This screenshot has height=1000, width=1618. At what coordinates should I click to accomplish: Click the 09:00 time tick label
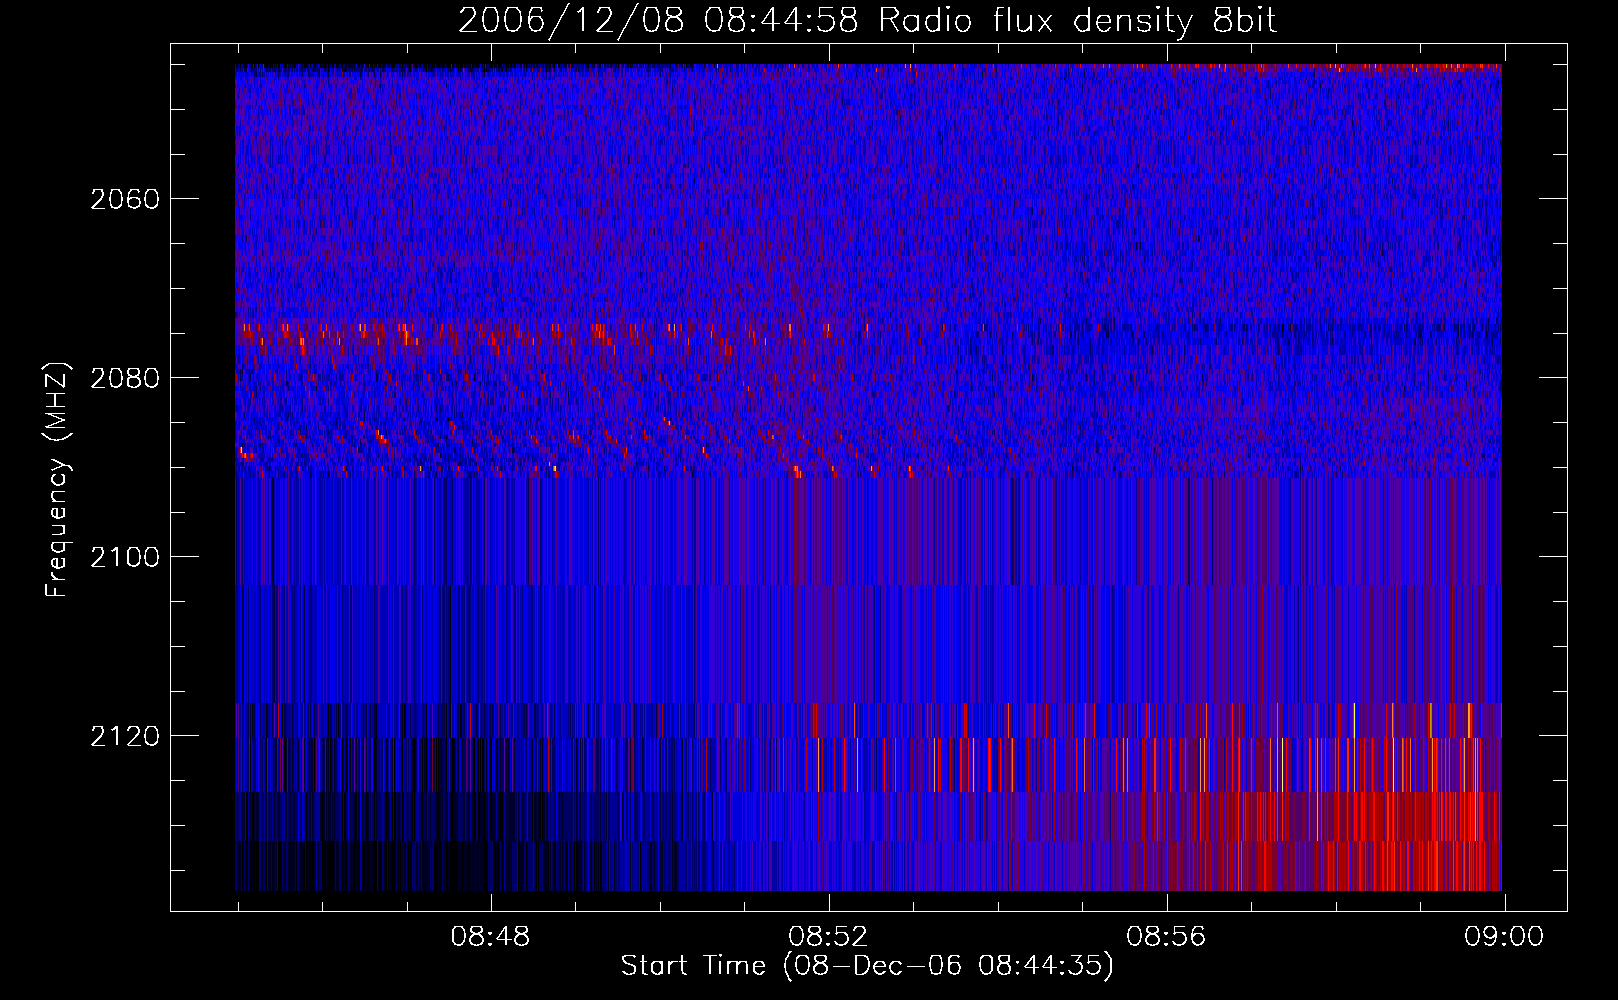coord(1504,937)
